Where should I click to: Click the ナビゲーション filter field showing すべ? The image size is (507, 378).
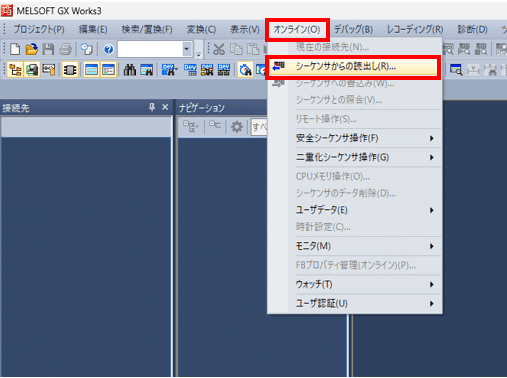click(x=259, y=127)
